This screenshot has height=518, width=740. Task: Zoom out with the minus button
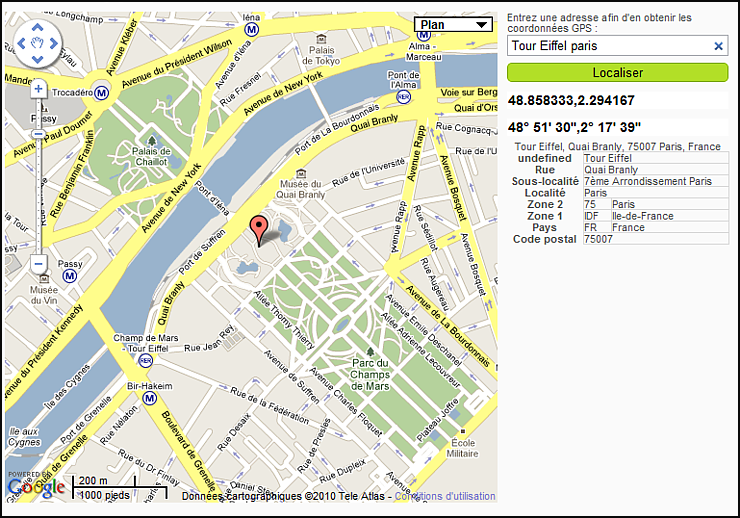tap(38, 264)
